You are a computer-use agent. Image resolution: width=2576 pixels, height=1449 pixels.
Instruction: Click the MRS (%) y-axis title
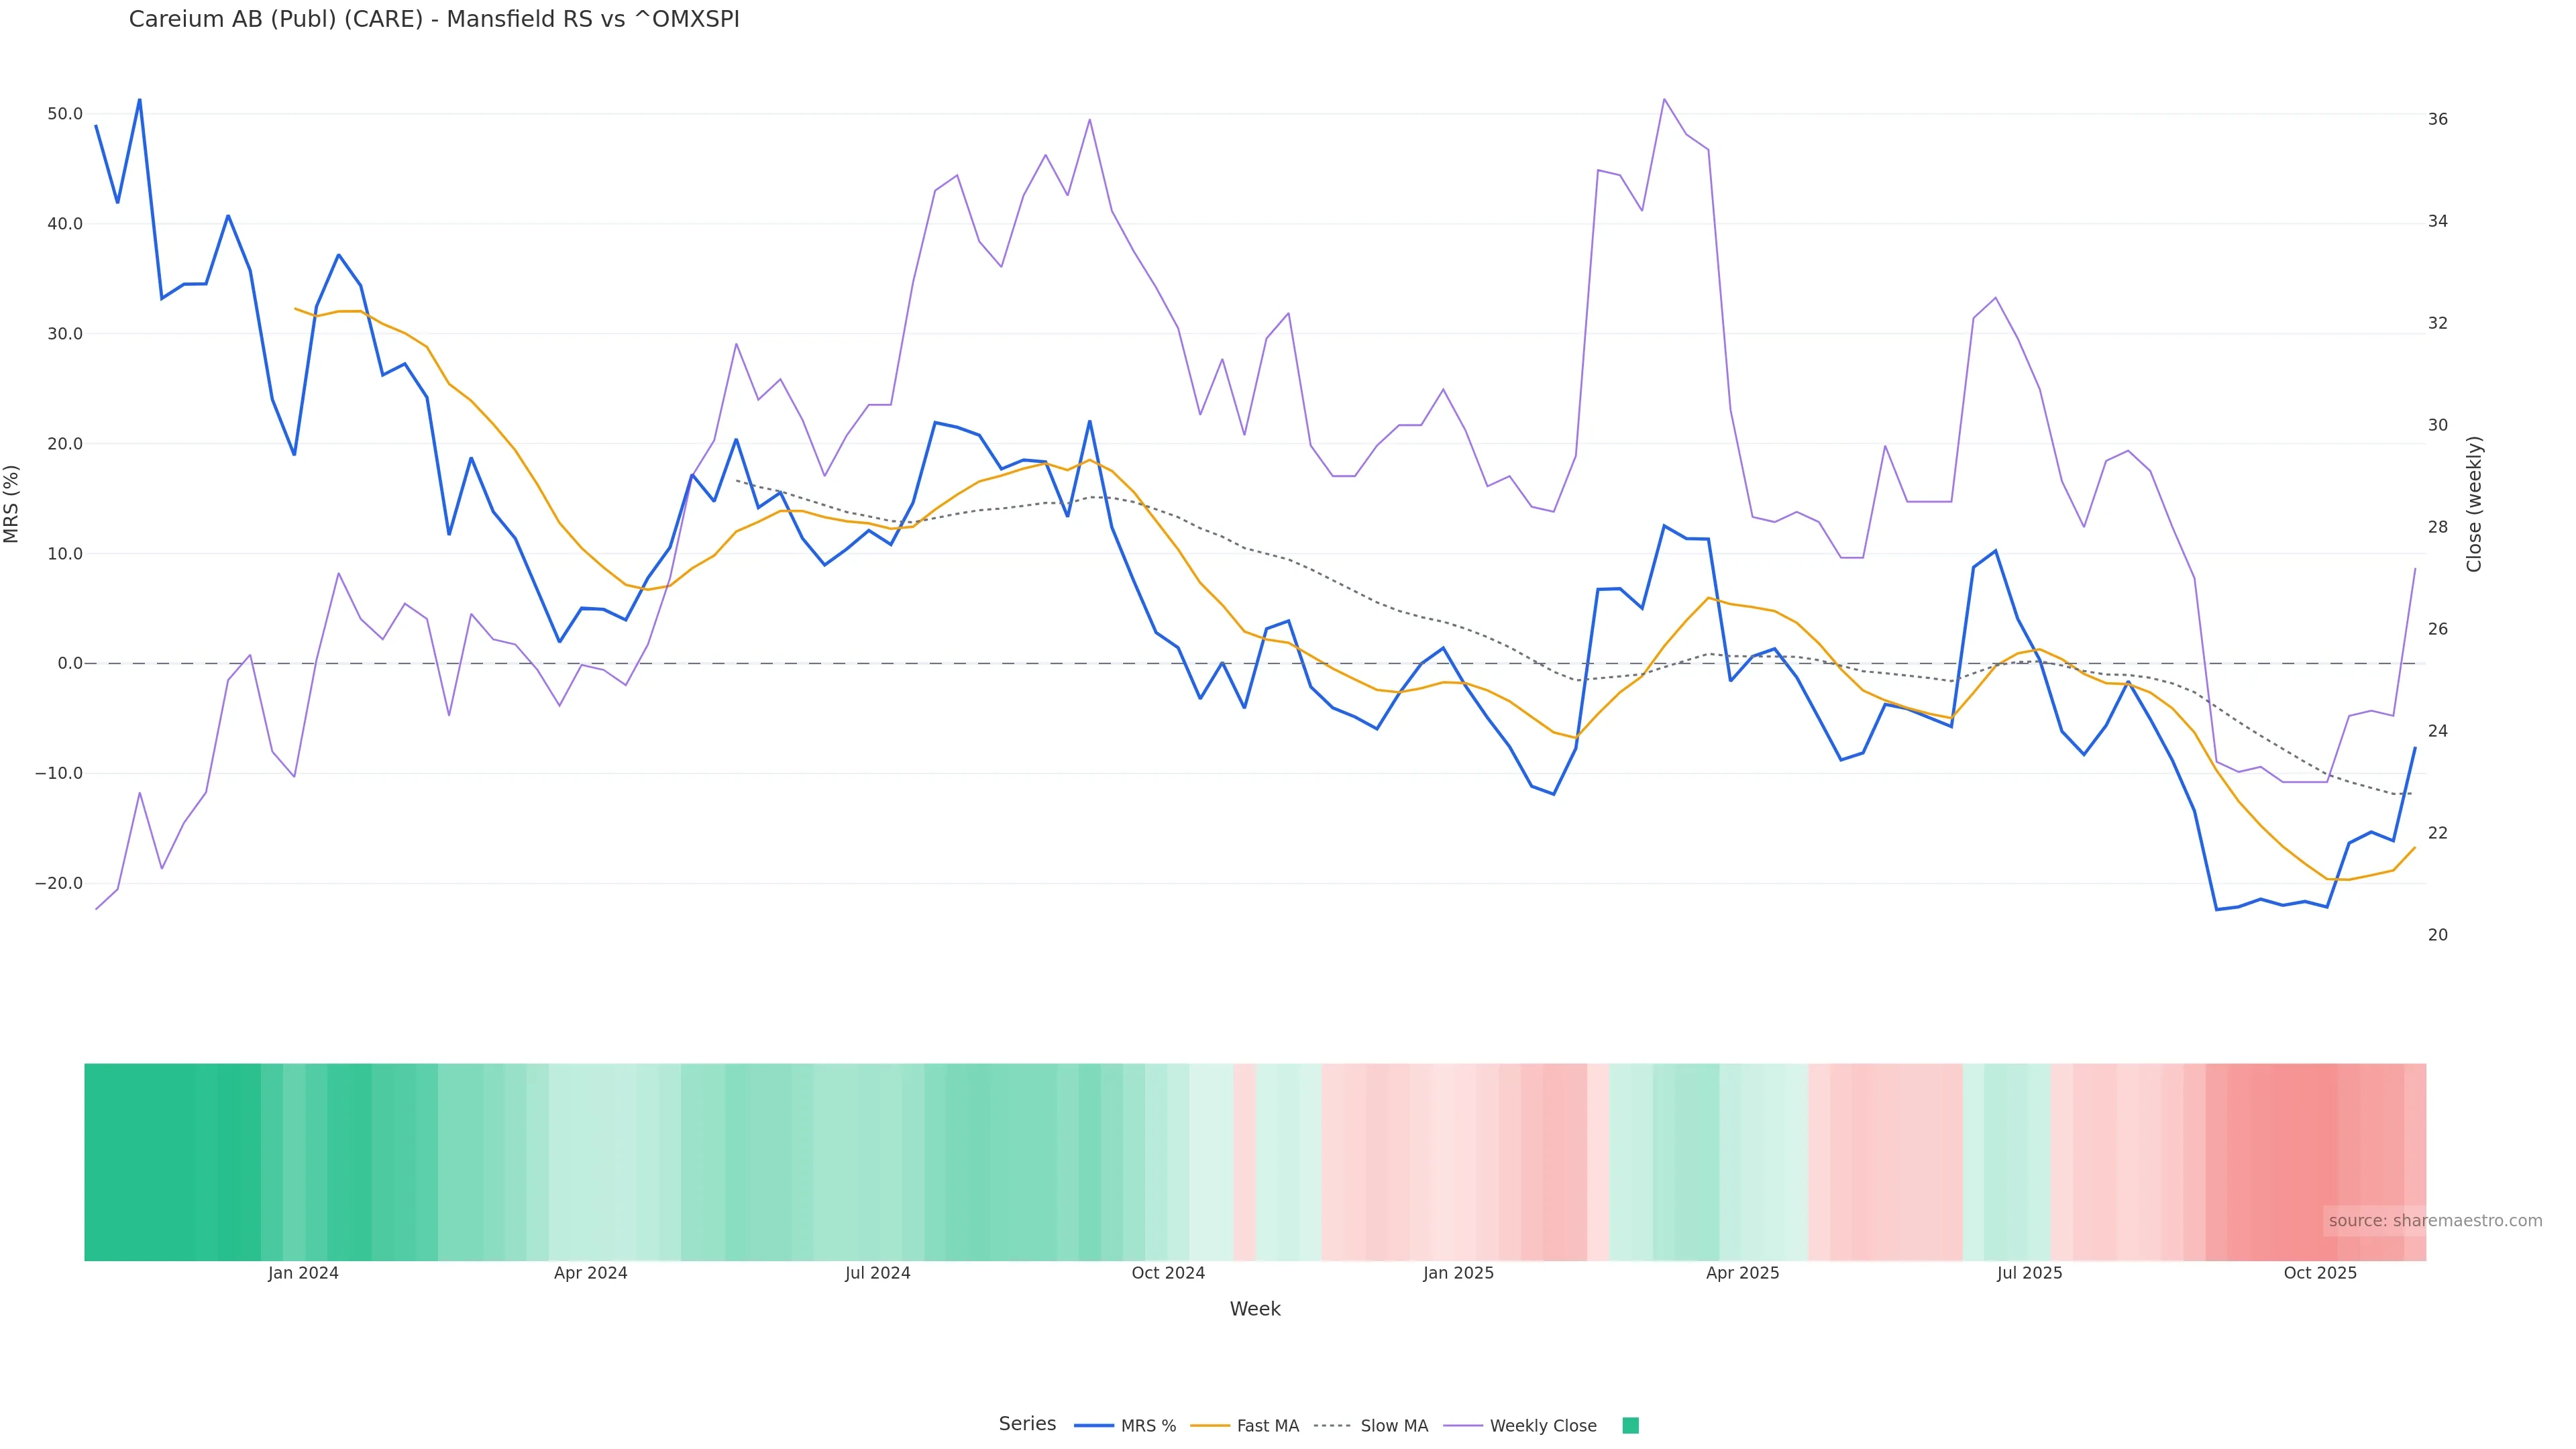click(12, 504)
